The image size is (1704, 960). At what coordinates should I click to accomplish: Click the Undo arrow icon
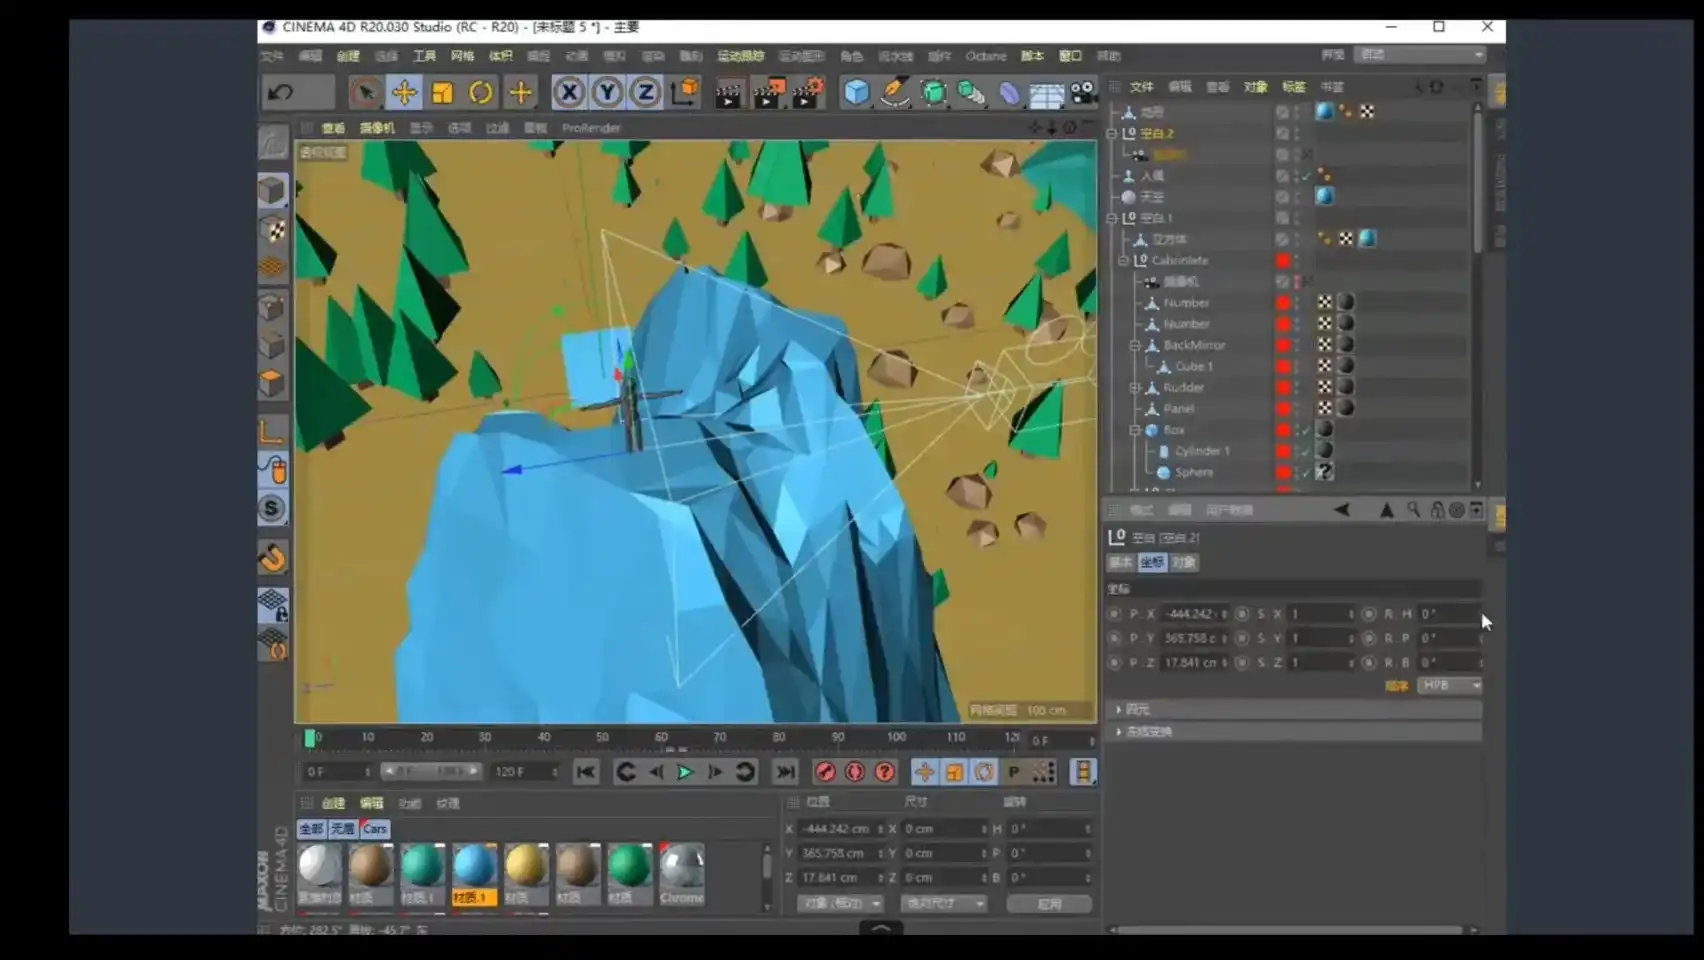click(281, 93)
